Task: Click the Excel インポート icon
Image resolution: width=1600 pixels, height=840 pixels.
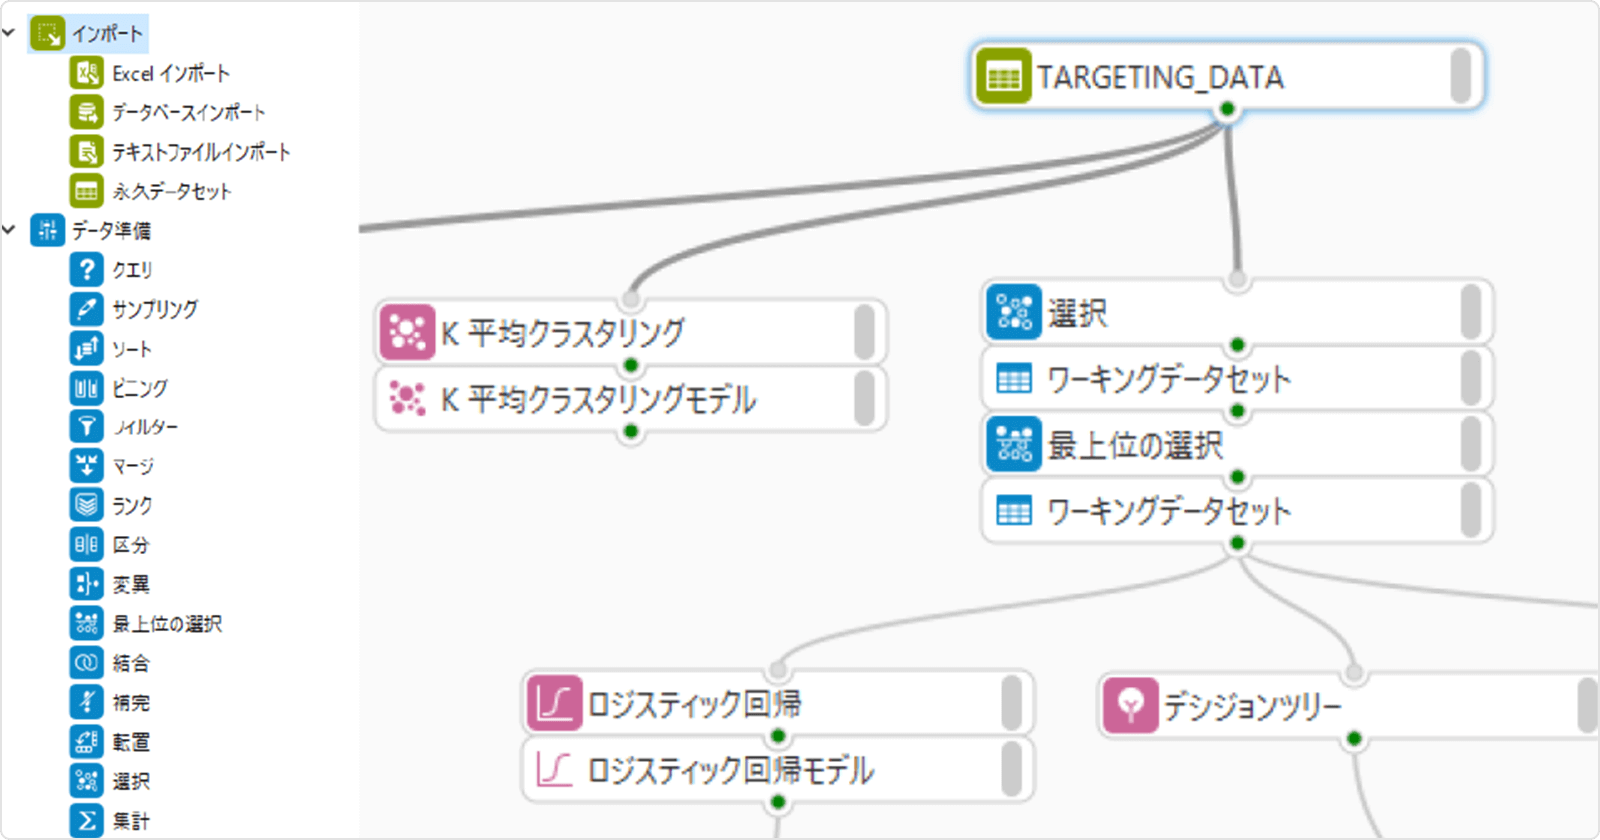Action: pyautogui.click(x=87, y=73)
